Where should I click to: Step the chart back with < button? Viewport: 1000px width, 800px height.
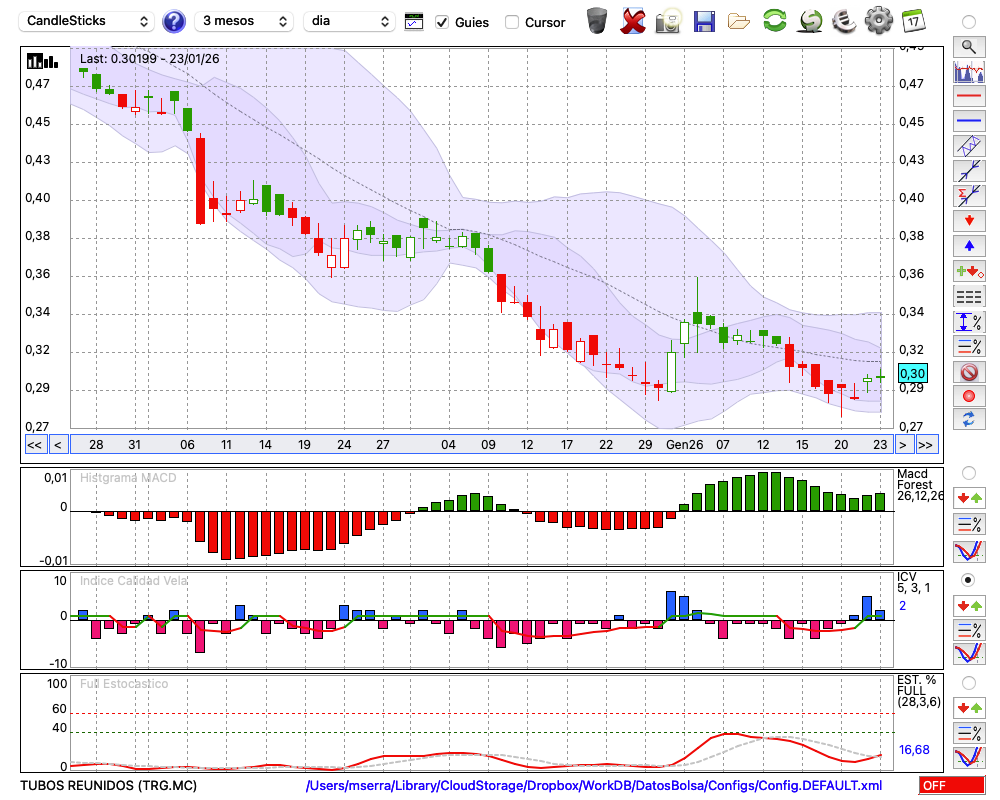57,445
